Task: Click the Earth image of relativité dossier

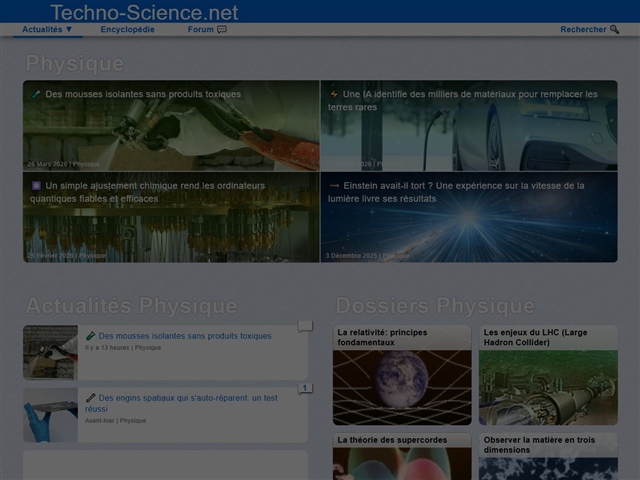Action: [402, 387]
